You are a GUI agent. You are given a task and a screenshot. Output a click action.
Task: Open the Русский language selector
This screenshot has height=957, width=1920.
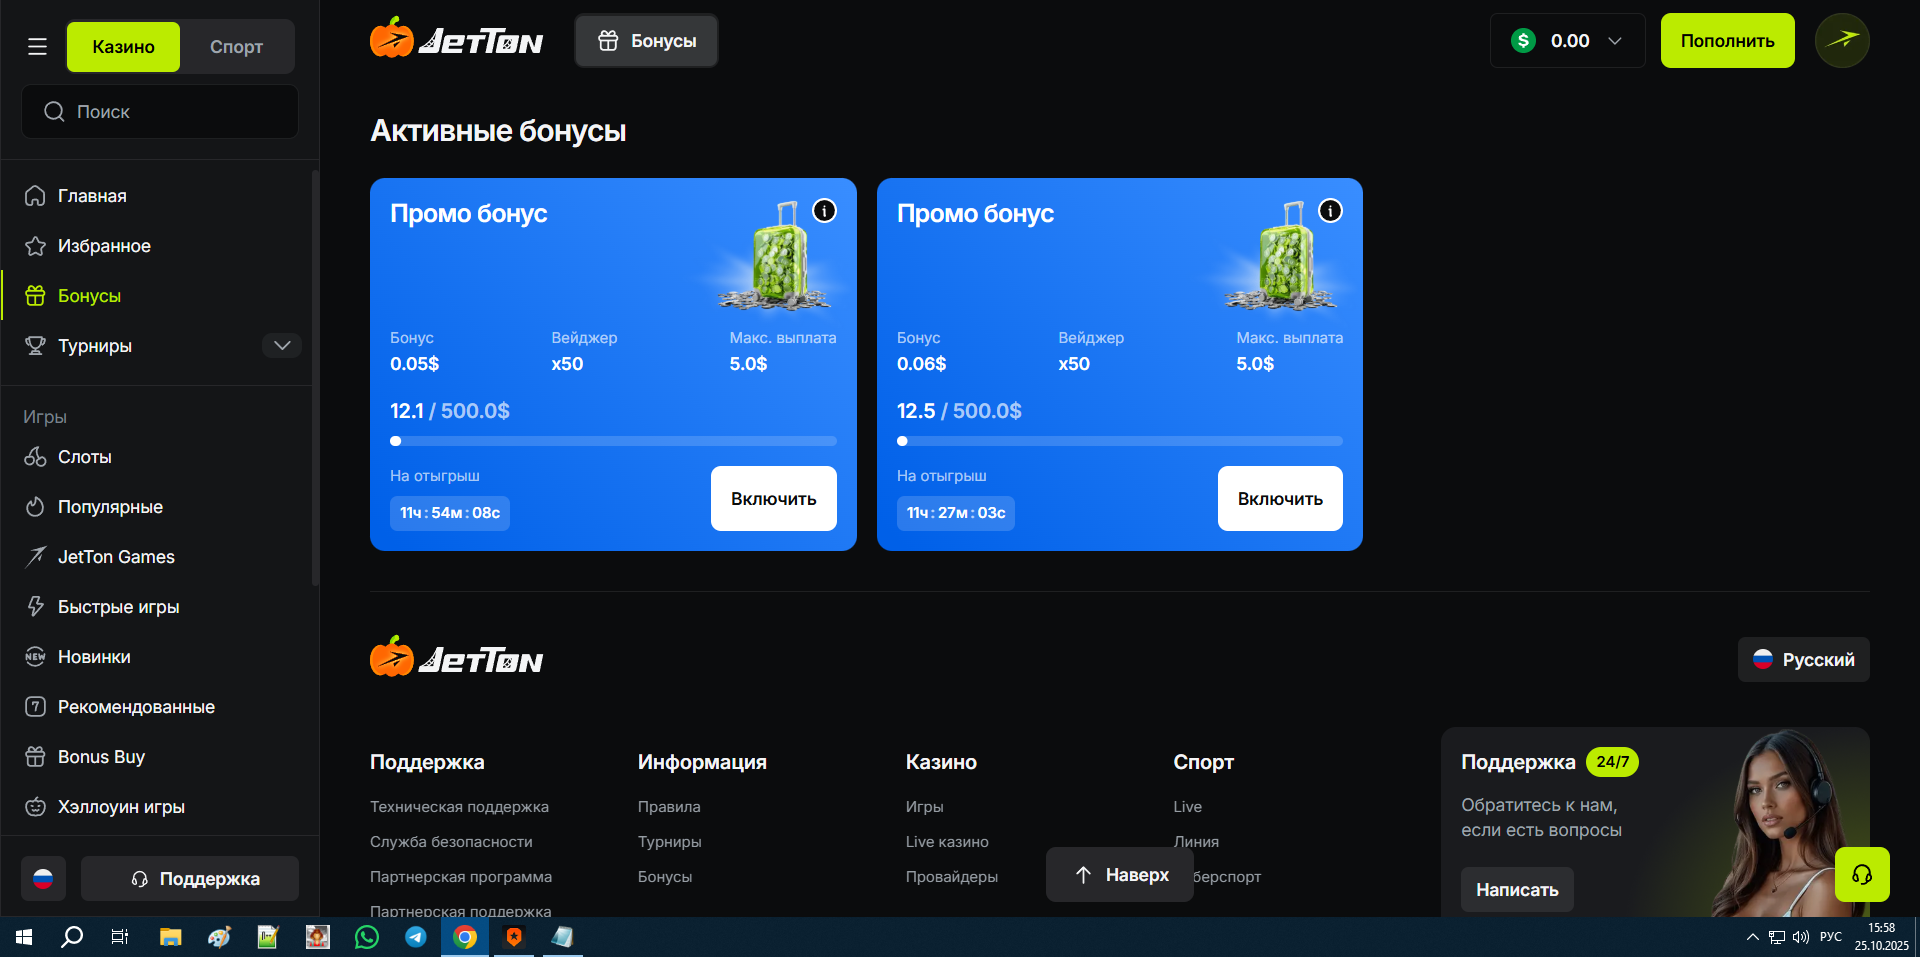pyautogui.click(x=1803, y=660)
